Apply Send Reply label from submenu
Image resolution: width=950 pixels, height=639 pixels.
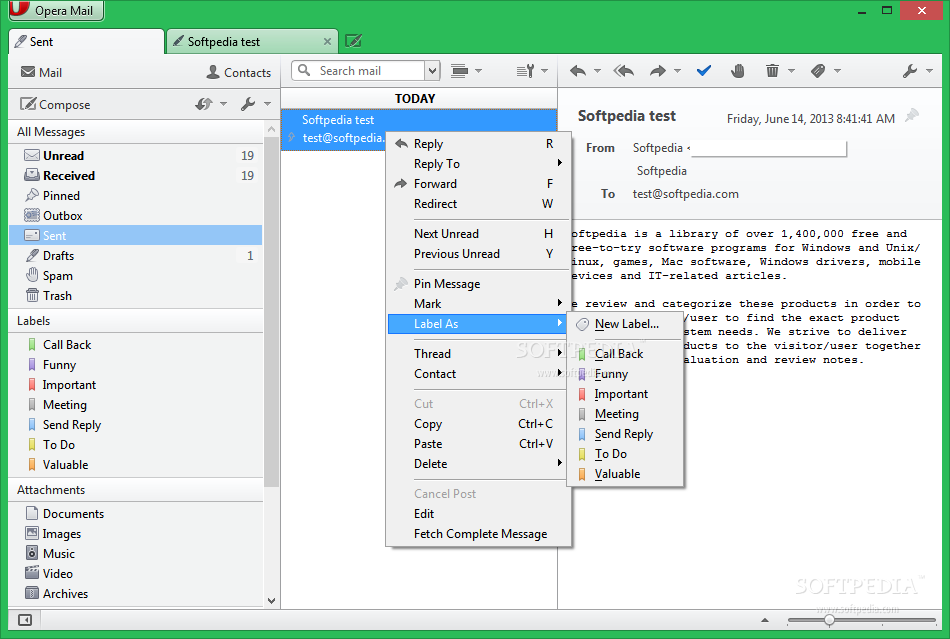[625, 434]
